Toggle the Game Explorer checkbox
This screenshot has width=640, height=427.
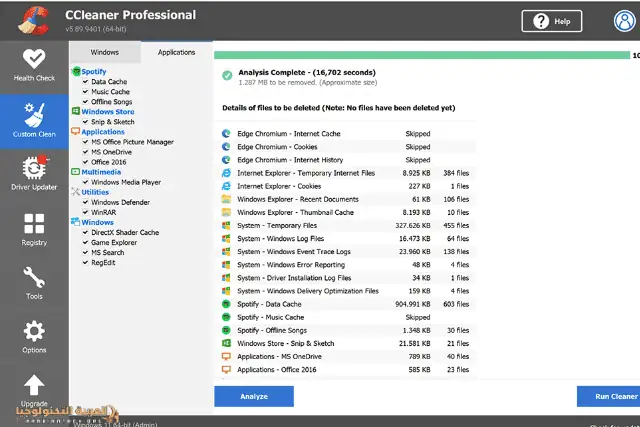[85, 242]
